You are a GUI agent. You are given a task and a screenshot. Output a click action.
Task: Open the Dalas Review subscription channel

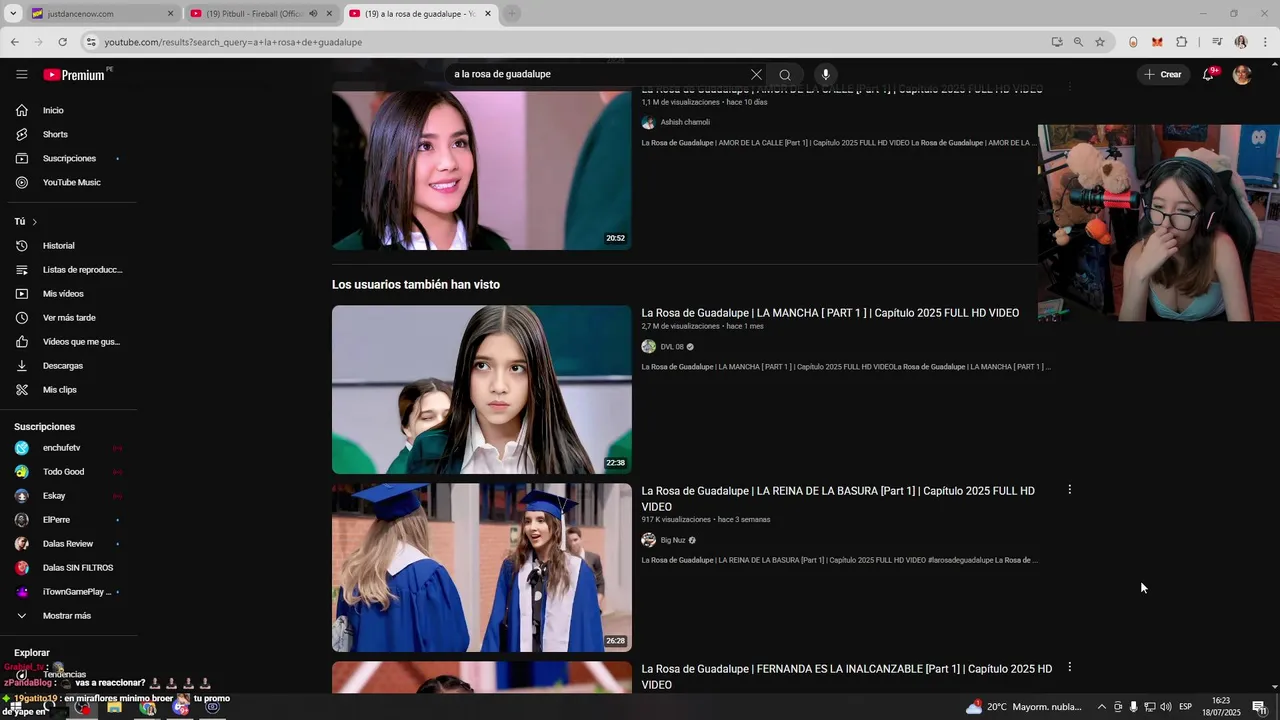click(x=69, y=543)
